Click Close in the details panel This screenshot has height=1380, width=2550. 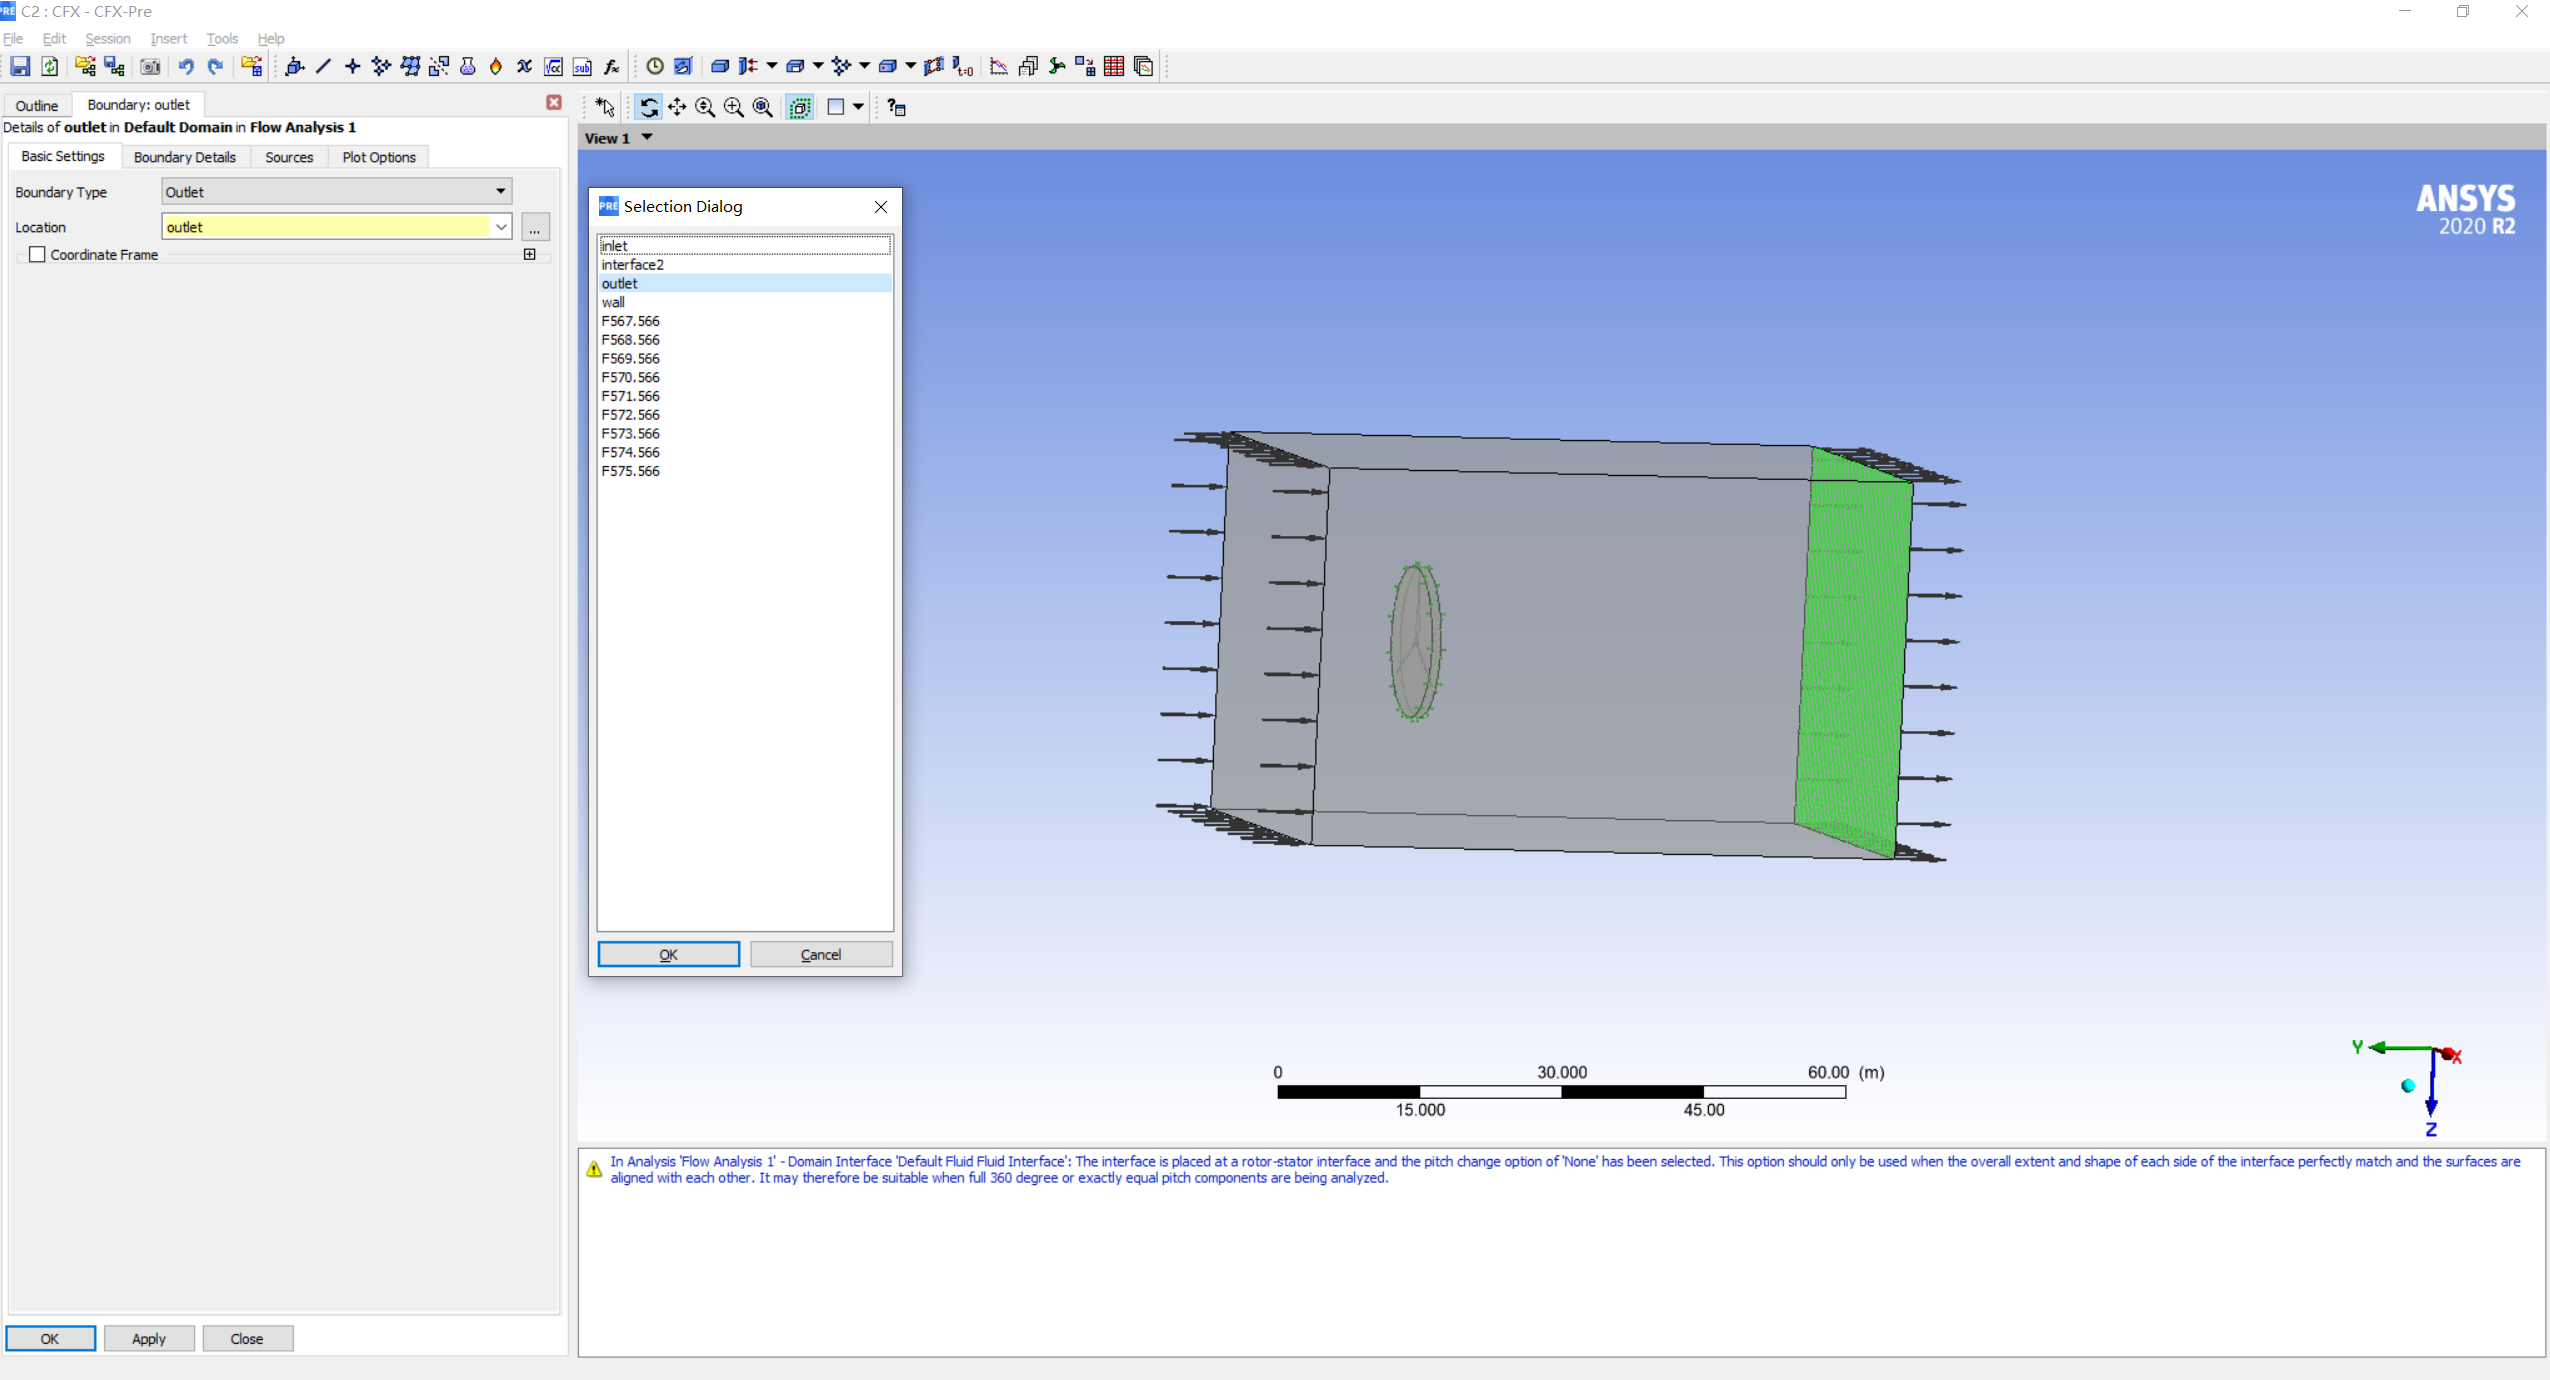tap(247, 1338)
